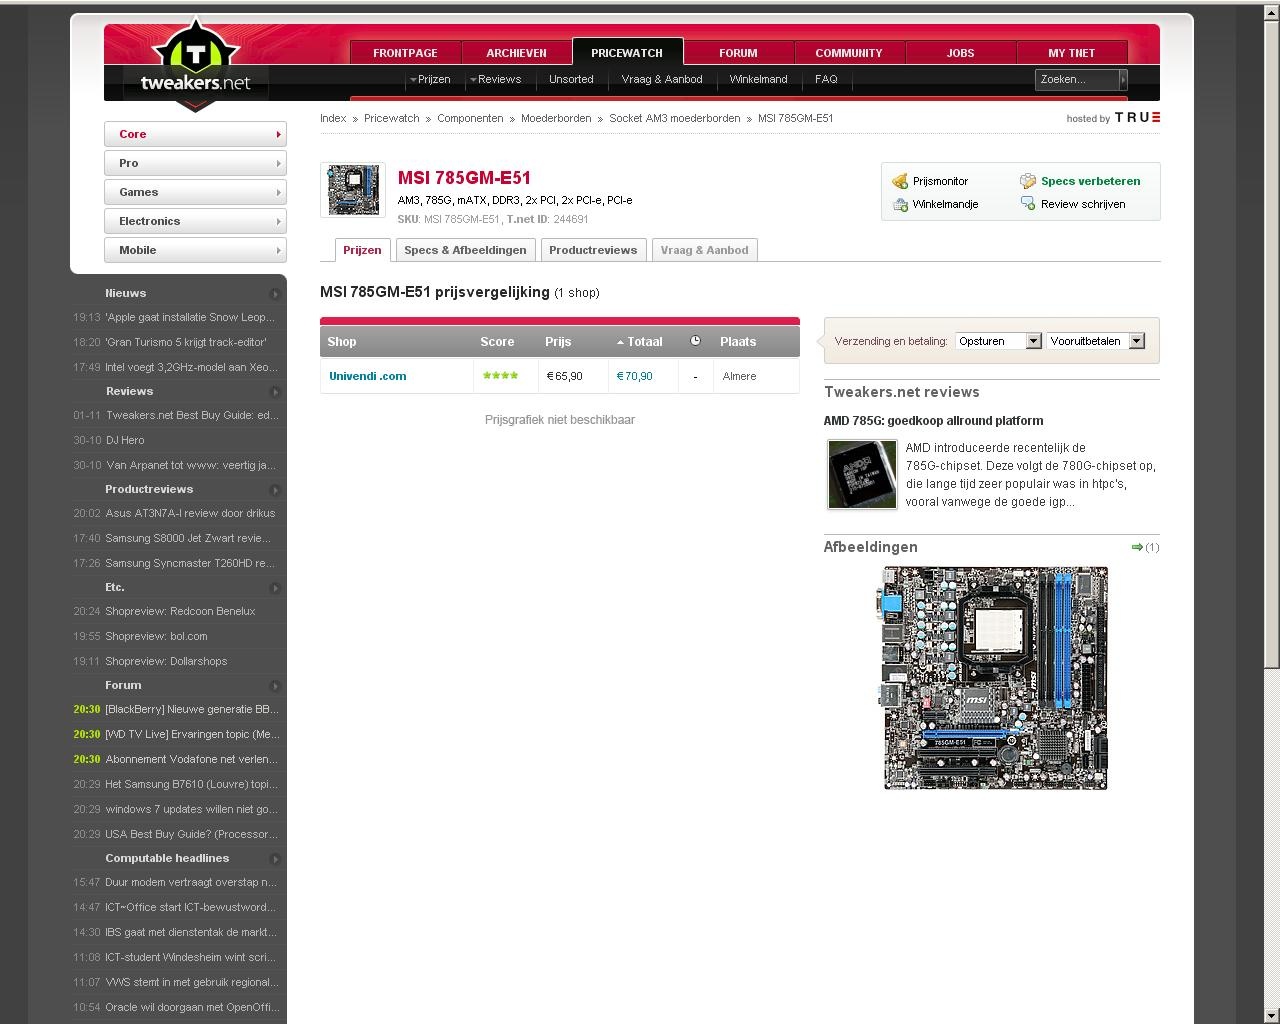Expand the Reviews submenu in the navigation bar

pos(495,79)
